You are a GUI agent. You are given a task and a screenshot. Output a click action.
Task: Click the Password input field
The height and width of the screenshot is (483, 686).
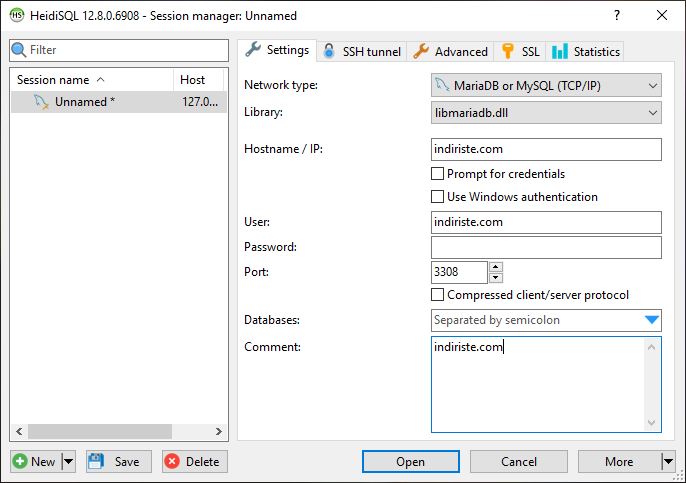[x=546, y=247]
